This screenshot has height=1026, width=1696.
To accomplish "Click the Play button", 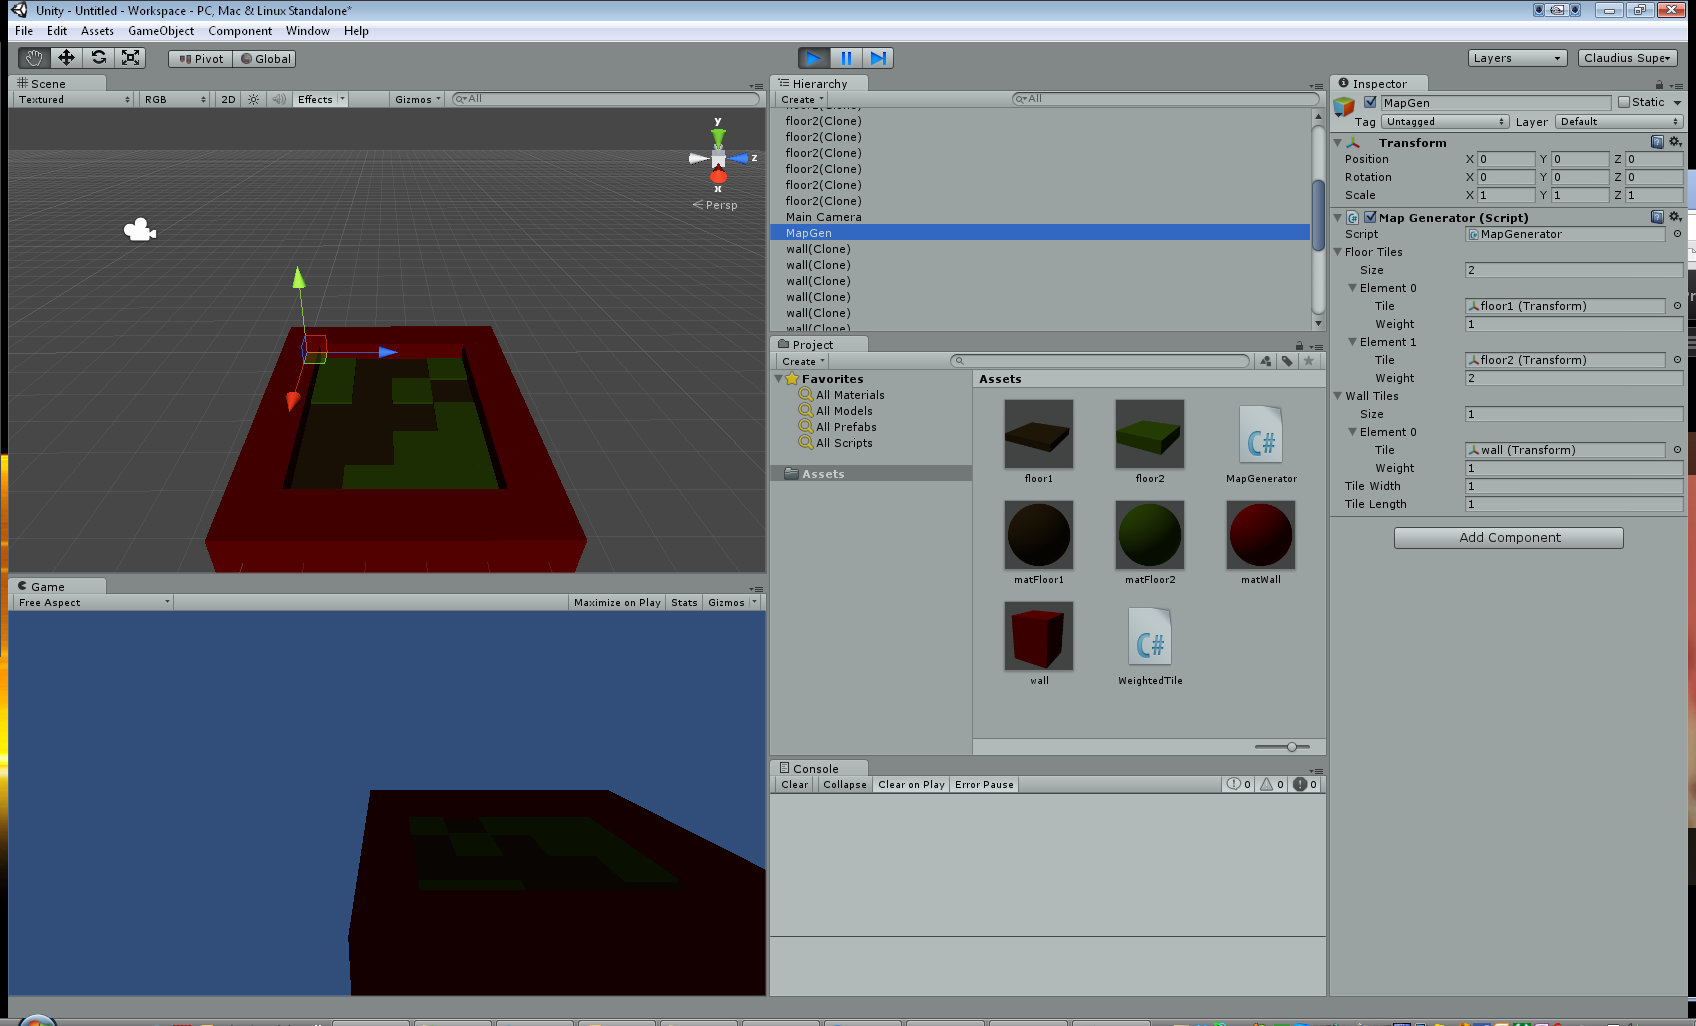I will point(814,58).
